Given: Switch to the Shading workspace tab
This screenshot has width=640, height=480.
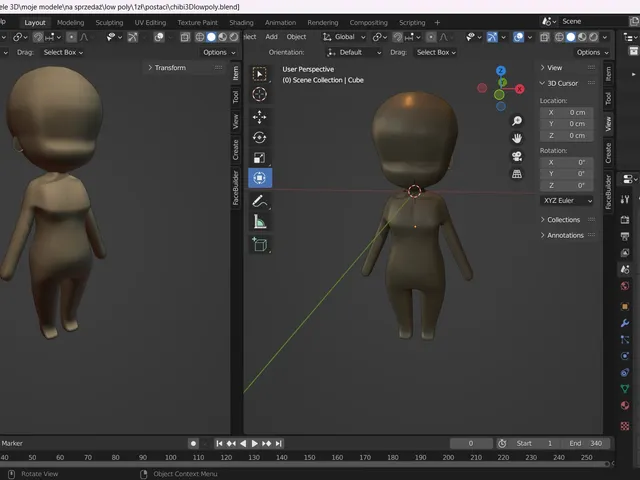Looking at the screenshot, I should point(241,22).
